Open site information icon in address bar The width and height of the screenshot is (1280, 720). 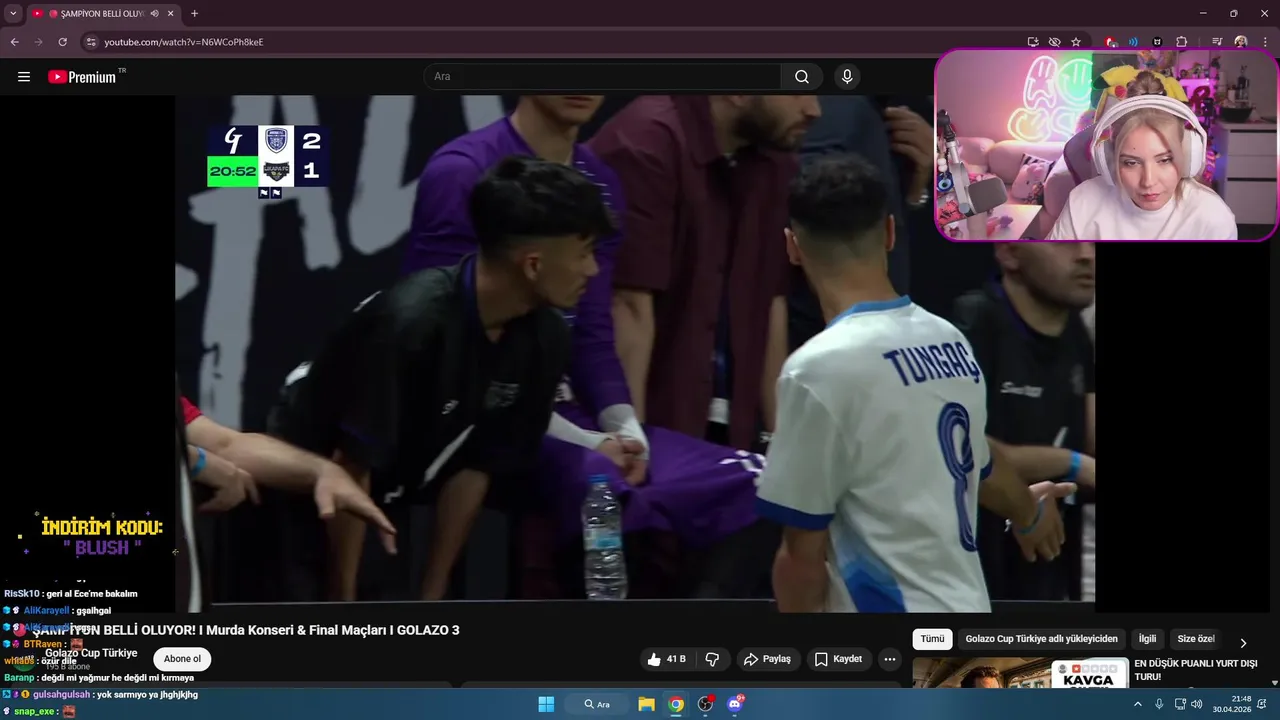[x=91, y=42]
